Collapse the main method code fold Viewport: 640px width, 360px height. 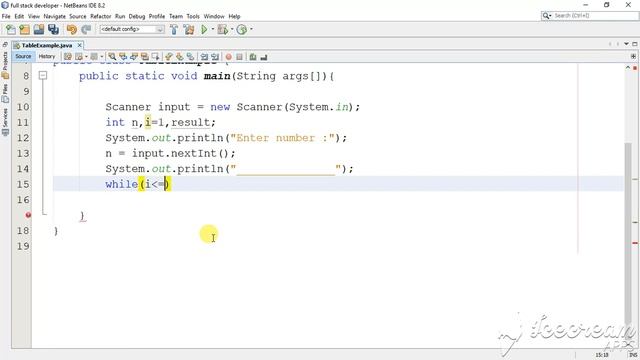pyautogui.click(x=43, y=76)
